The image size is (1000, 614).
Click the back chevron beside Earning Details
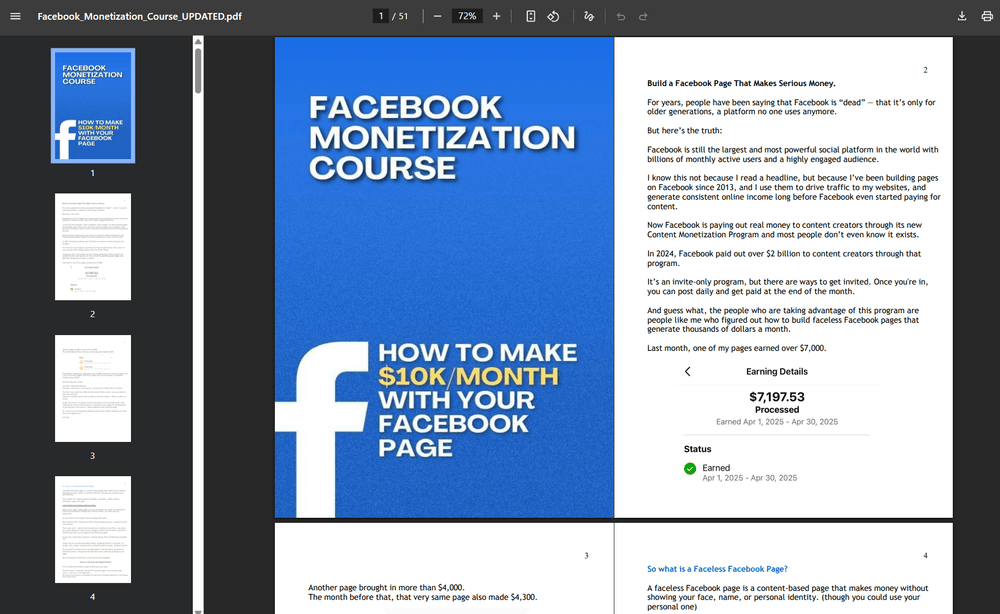[x=688, y=371]
